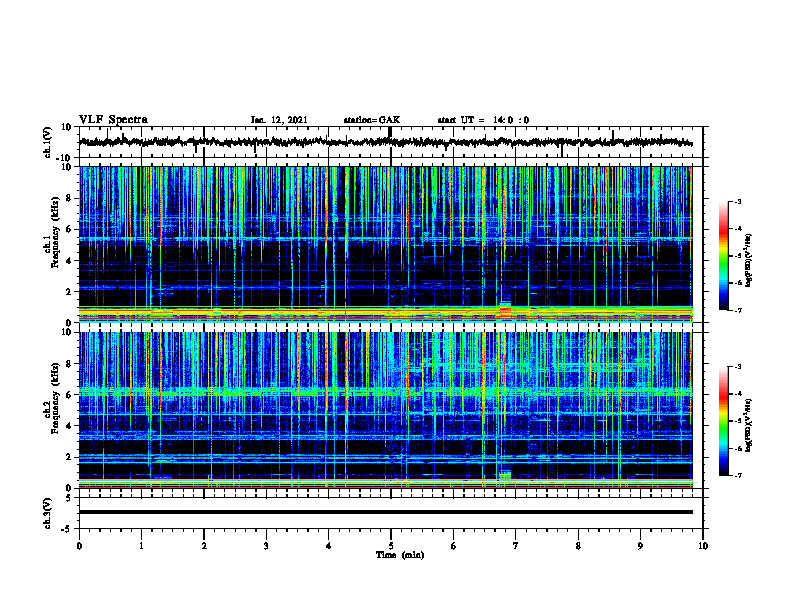Click the "10" tick on ch.1(V) waveform axis
The width and height of the screenshot is (792, 612).
(x=67, y=128)
